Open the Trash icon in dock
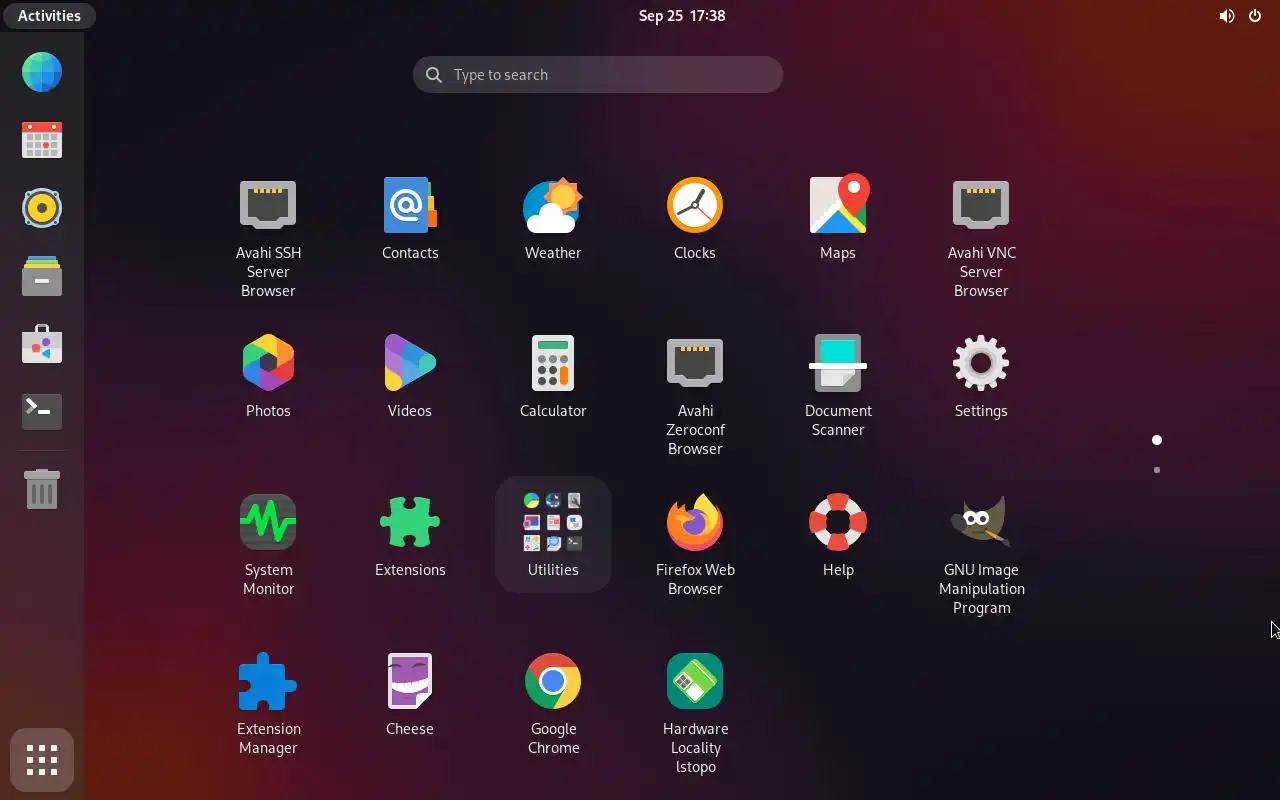1280x800 pixels. click(42, 489)
